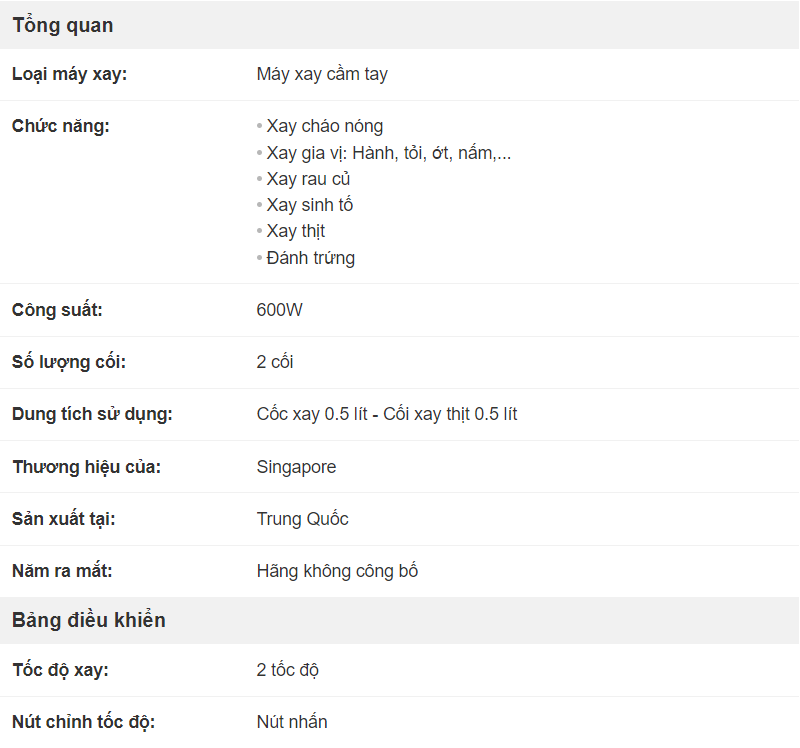Click the Singapore brand origin value
The width and height of the screenshot is (800, 748).
(x=296, y=467)
